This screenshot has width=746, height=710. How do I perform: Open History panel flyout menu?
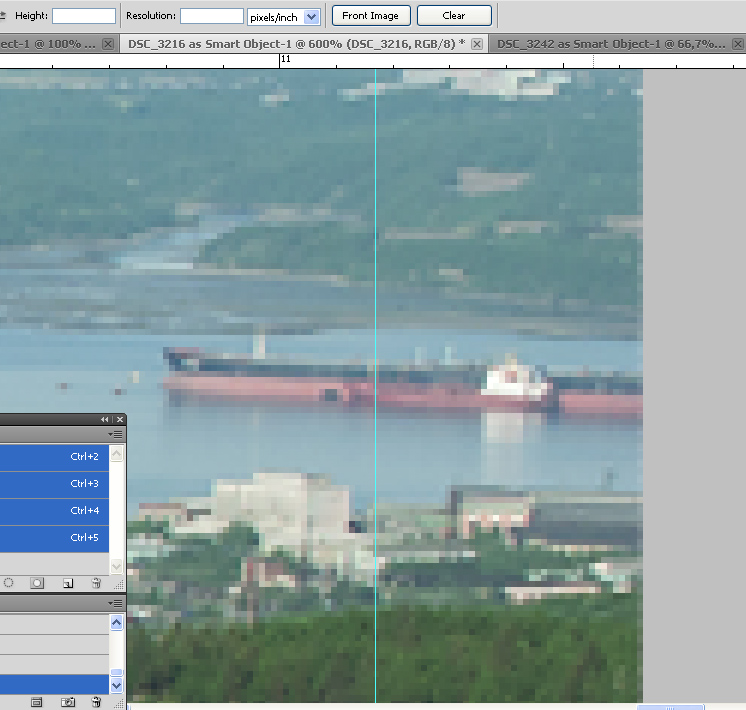[116, 604]
